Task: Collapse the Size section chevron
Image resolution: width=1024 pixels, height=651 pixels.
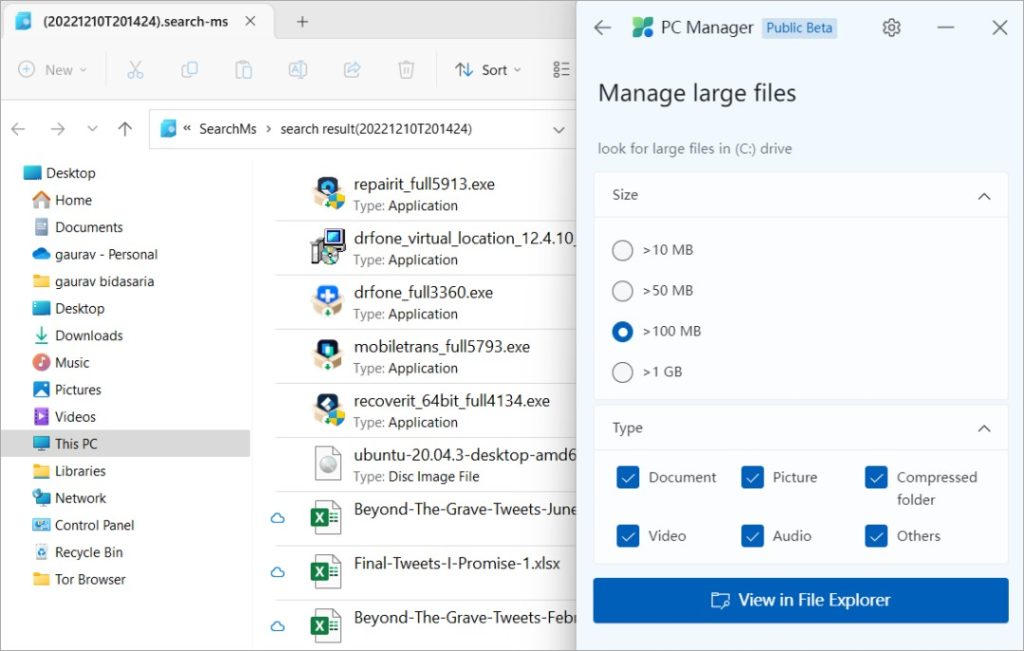Action: coord(984,196)
